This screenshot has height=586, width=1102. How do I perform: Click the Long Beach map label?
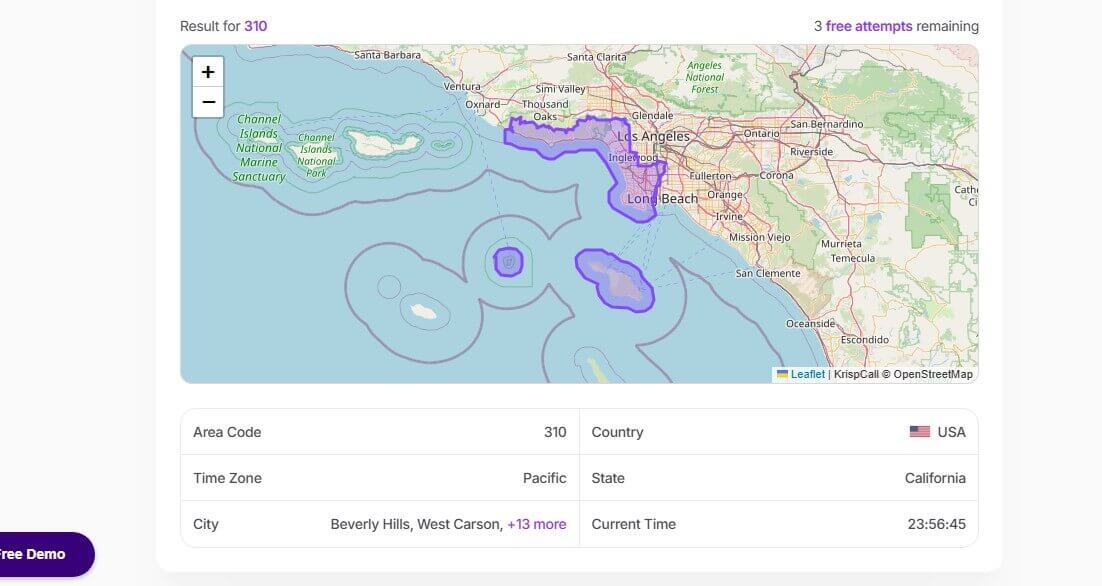[x=662, y=199]
